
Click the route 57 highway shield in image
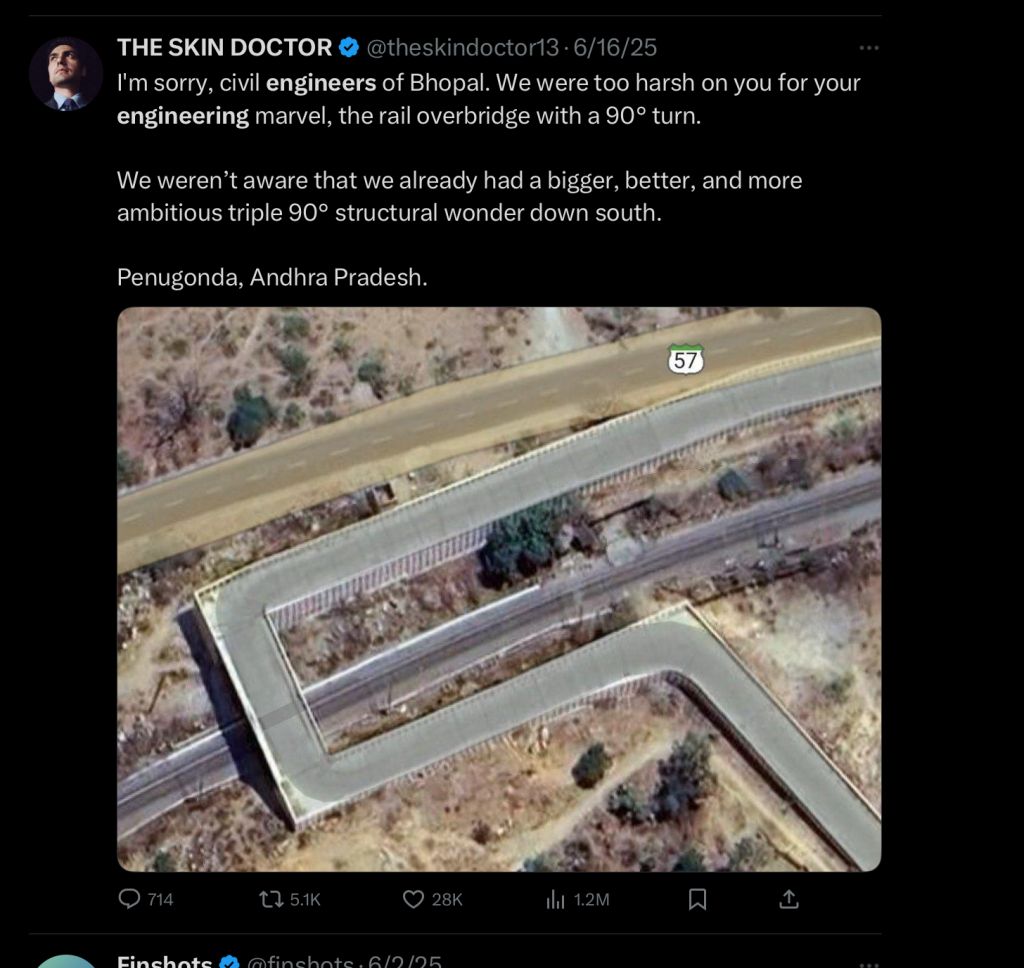point(685,360)
